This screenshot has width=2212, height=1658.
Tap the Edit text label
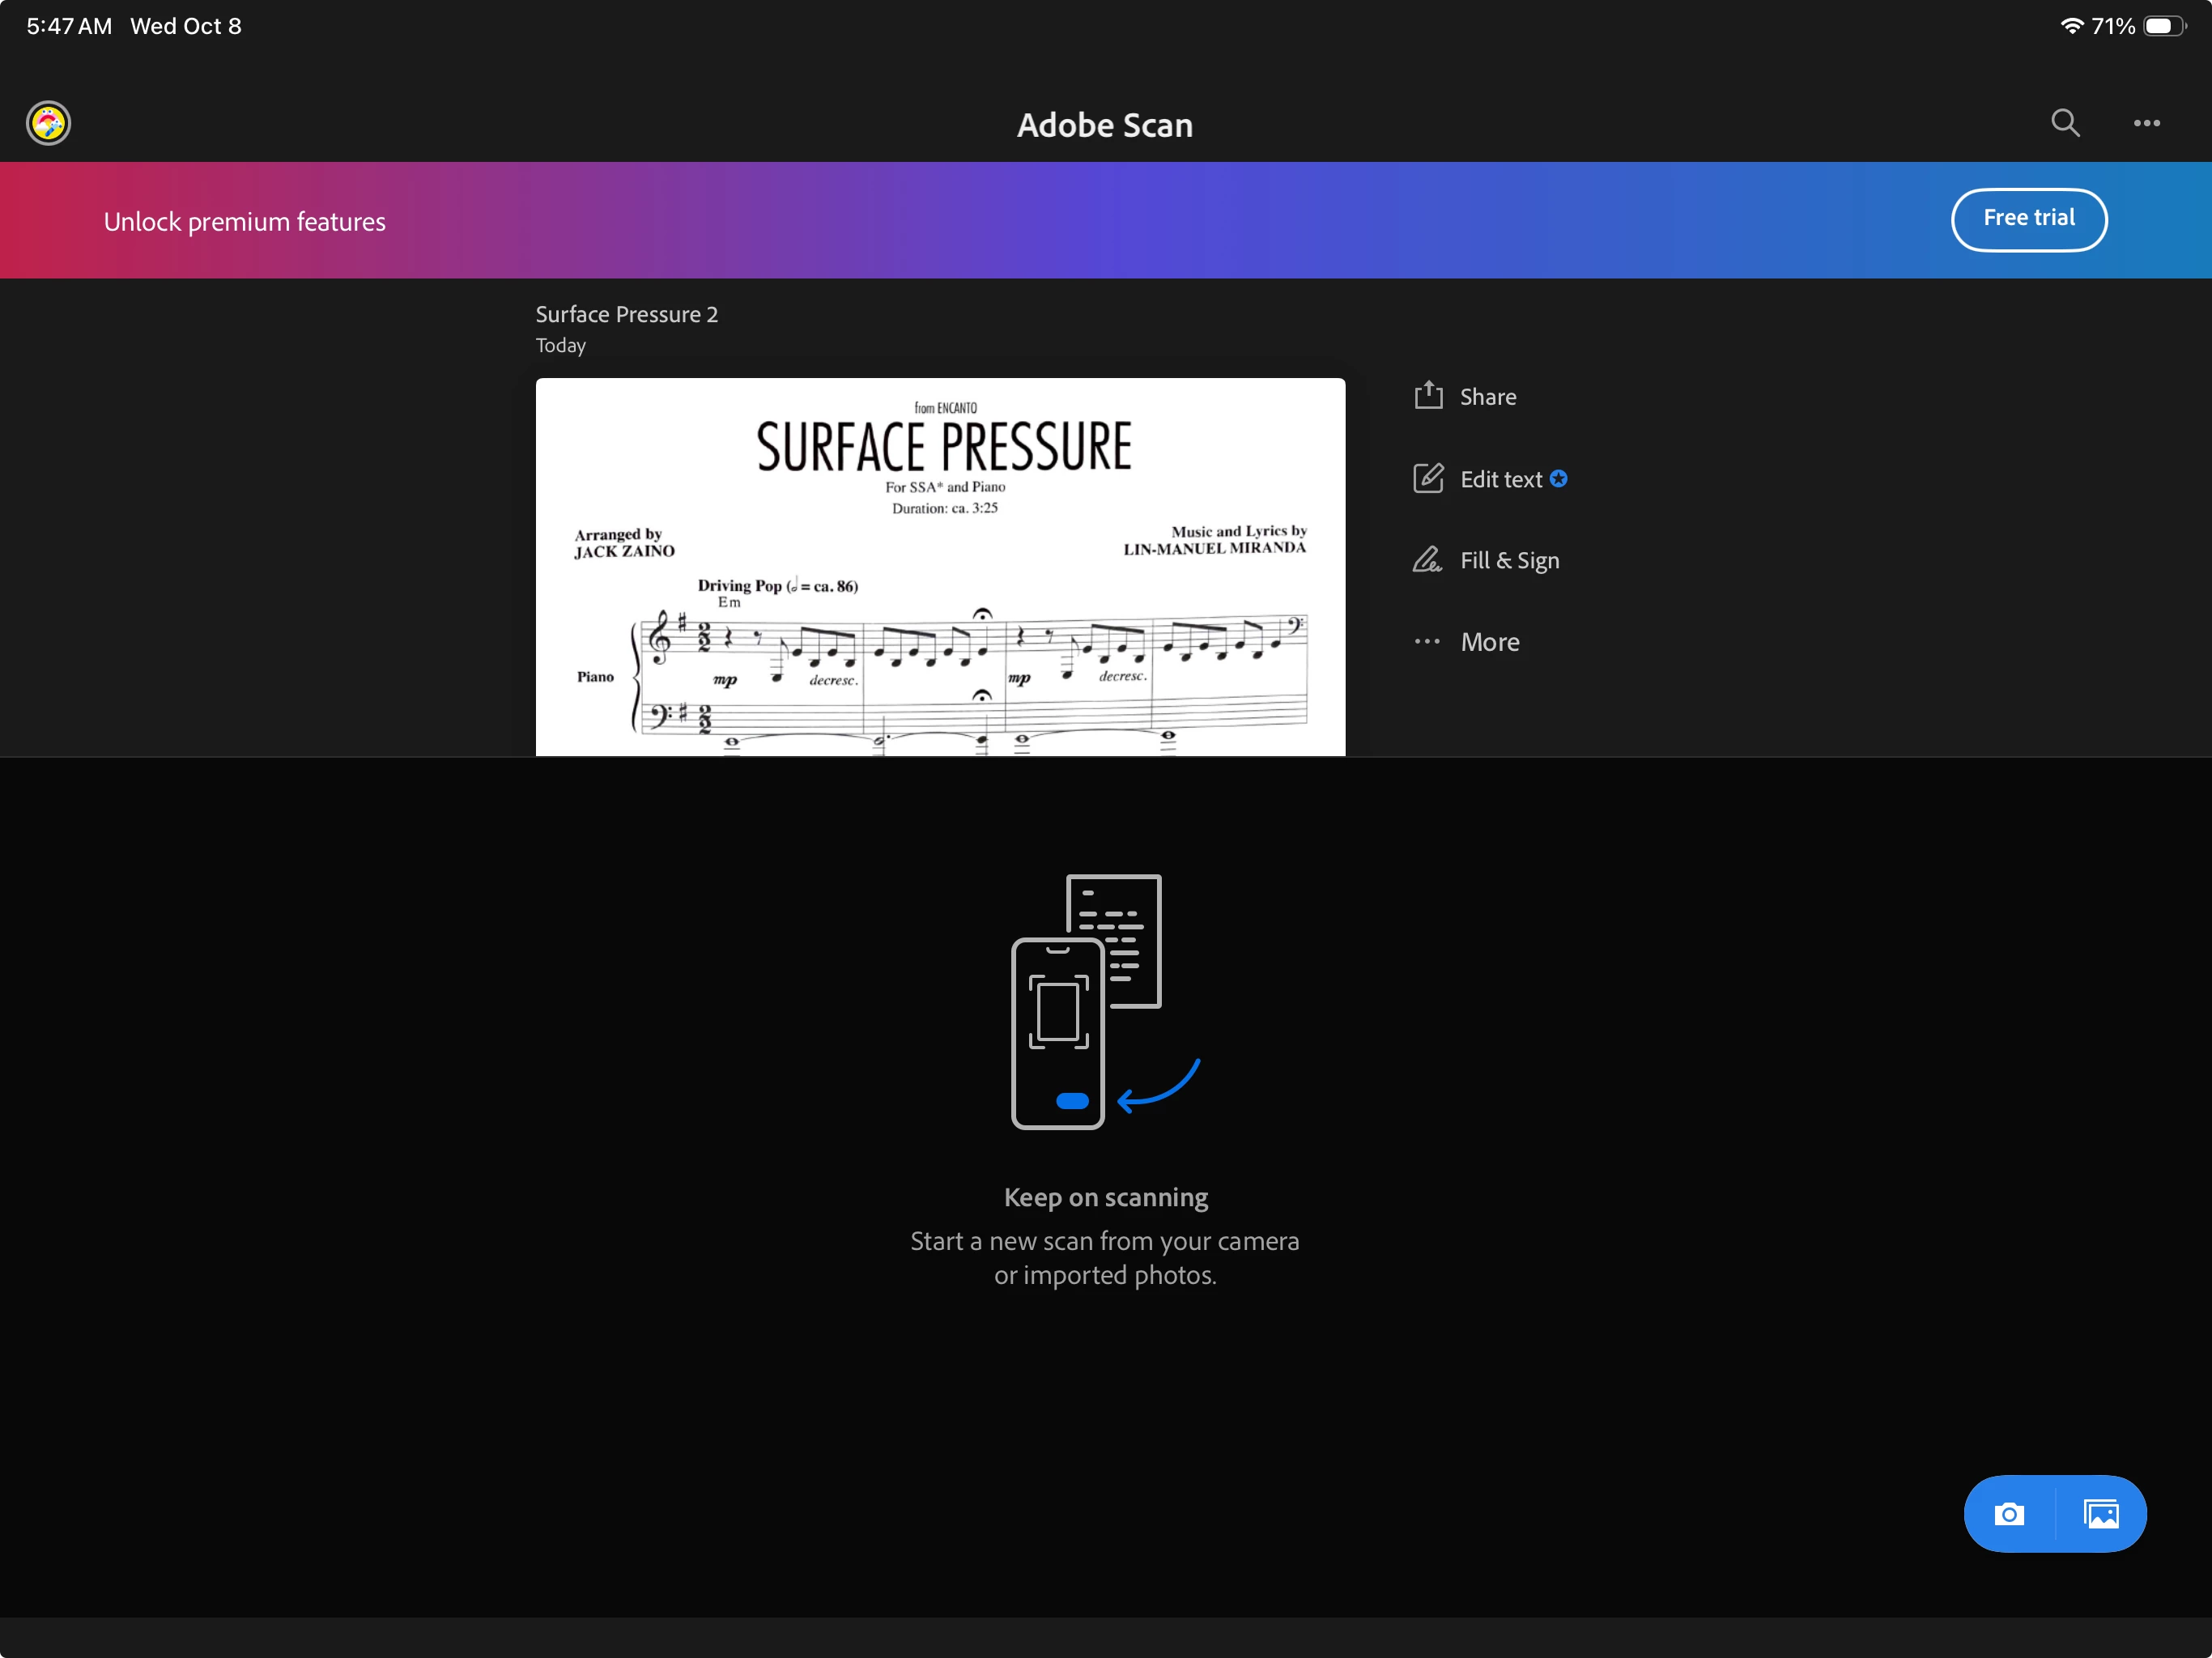pos(1501,480)
